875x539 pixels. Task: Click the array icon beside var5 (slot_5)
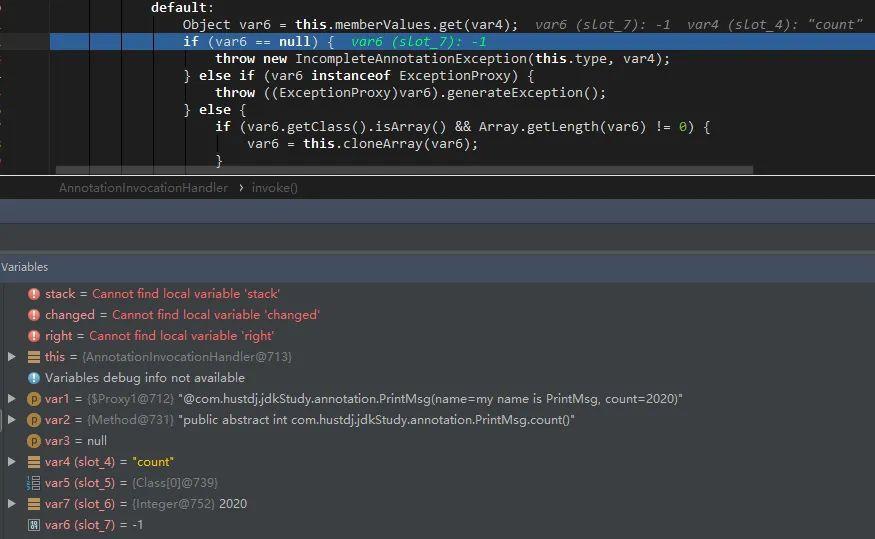[33, 483]
